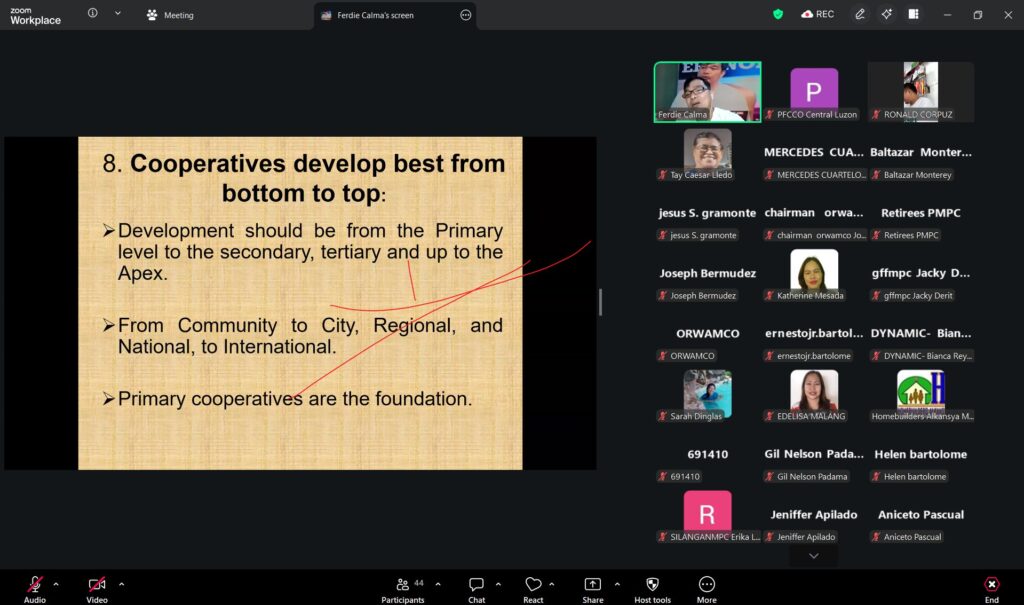1024x605 pixels.
Task: Click the Share screen icon
Action: (593, 585)
